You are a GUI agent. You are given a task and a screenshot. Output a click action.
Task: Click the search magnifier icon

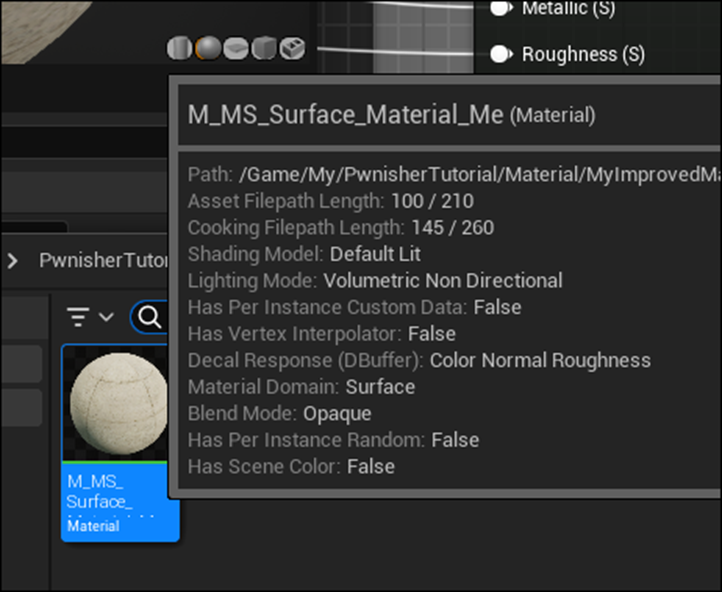(150, 317)
